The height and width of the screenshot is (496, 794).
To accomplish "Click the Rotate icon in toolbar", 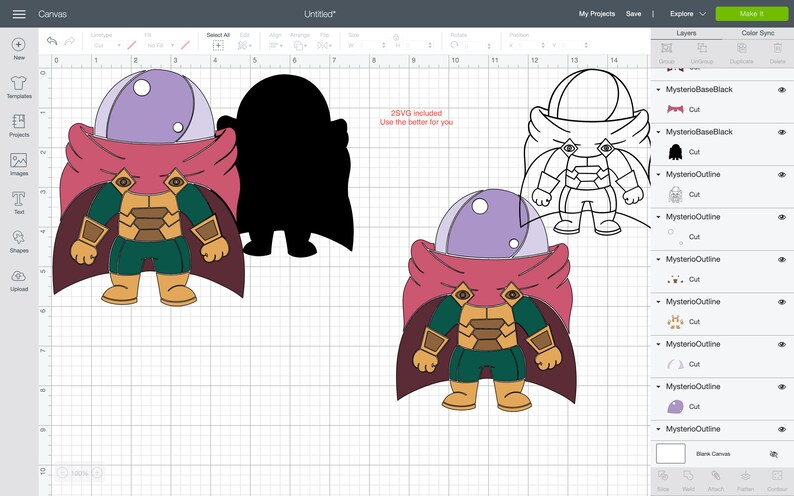I will 454,45.
